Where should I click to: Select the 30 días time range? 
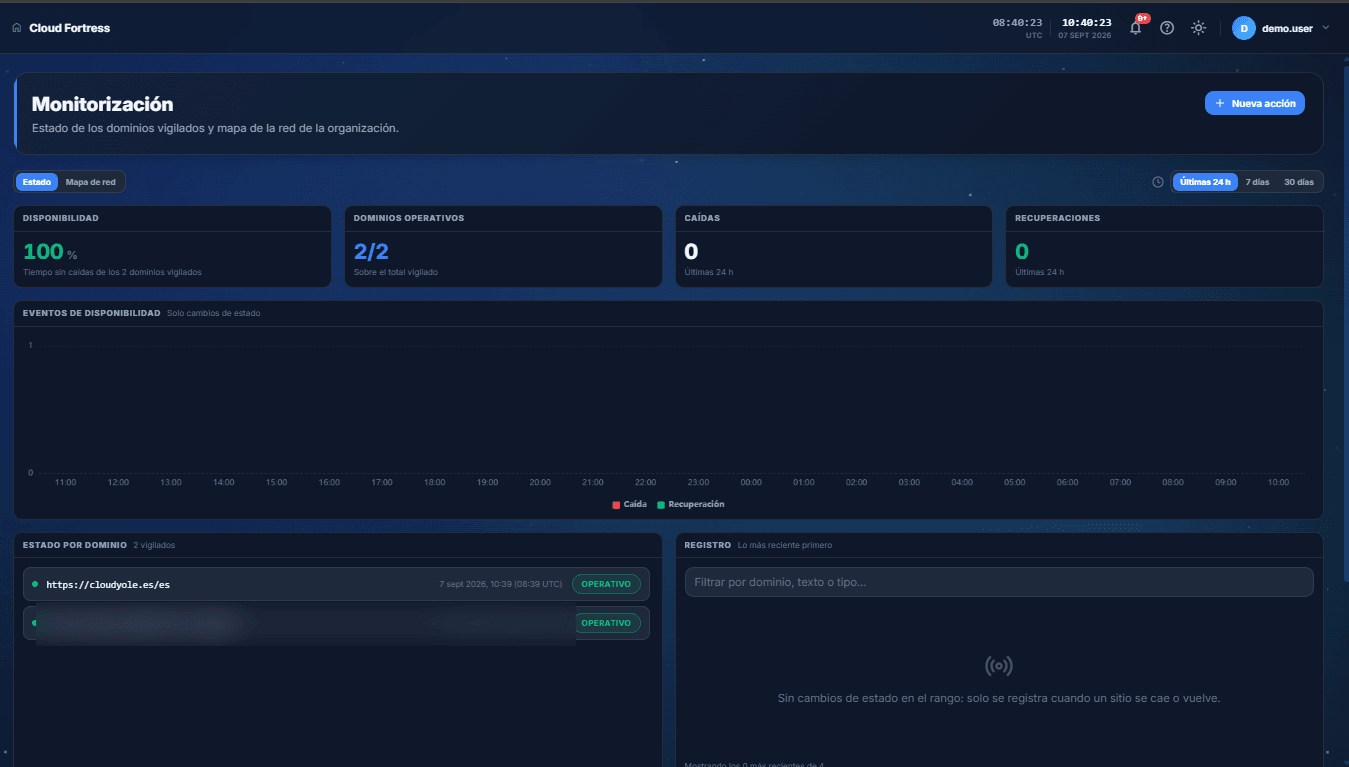[x=1299, y=182]
